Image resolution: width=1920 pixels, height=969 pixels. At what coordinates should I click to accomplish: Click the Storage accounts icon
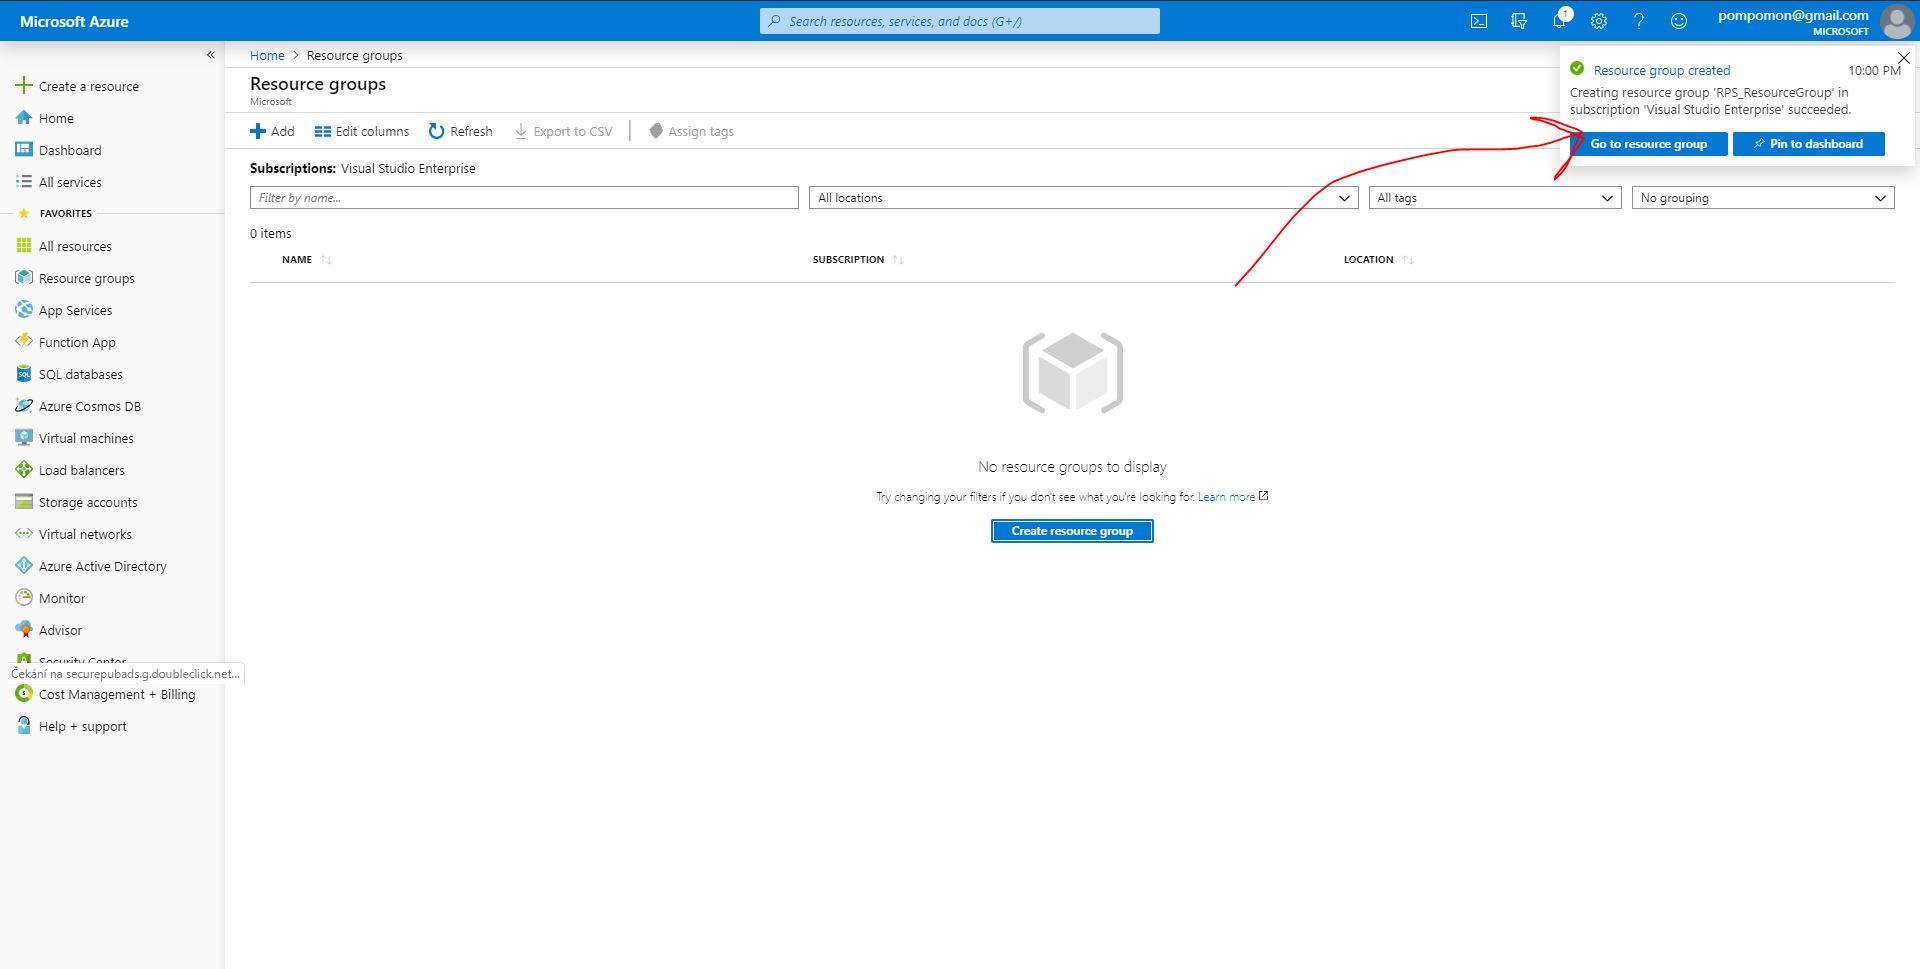24,501
